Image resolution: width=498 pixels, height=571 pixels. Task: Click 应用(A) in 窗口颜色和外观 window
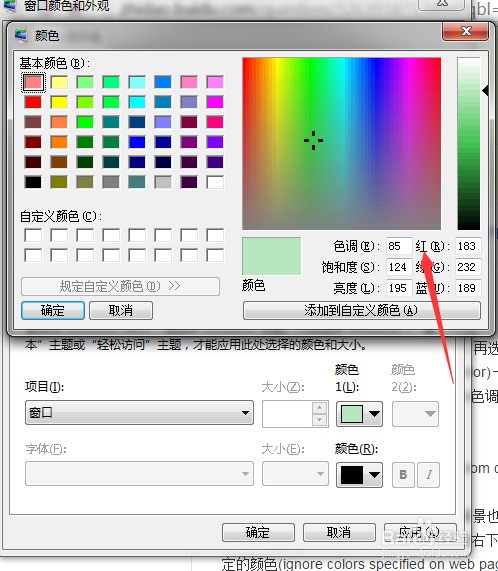pyautogui.click(x=420, y=533)
